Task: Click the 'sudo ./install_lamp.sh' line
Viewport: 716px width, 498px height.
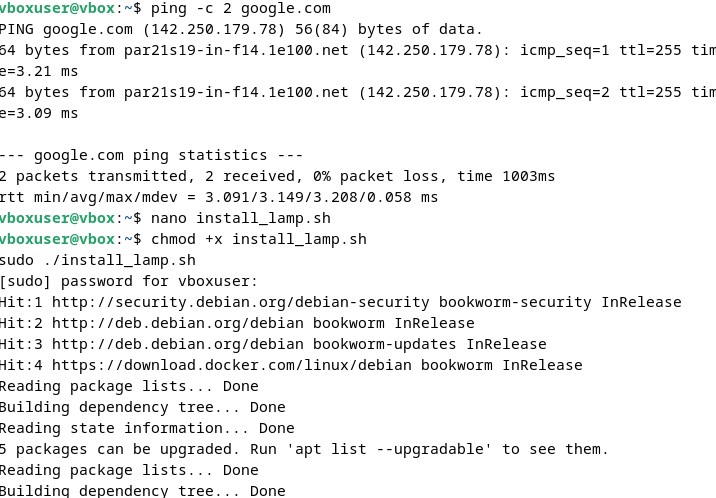Action: (x=97, y=260)
